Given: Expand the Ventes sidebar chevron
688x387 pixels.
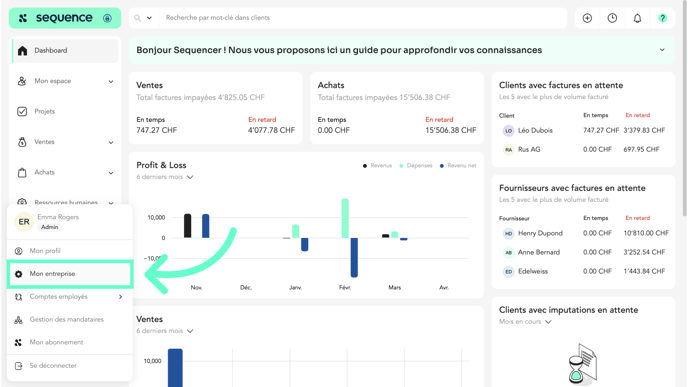Looking at the screenshot, I should pyautogui.click(x=111, y=142).
